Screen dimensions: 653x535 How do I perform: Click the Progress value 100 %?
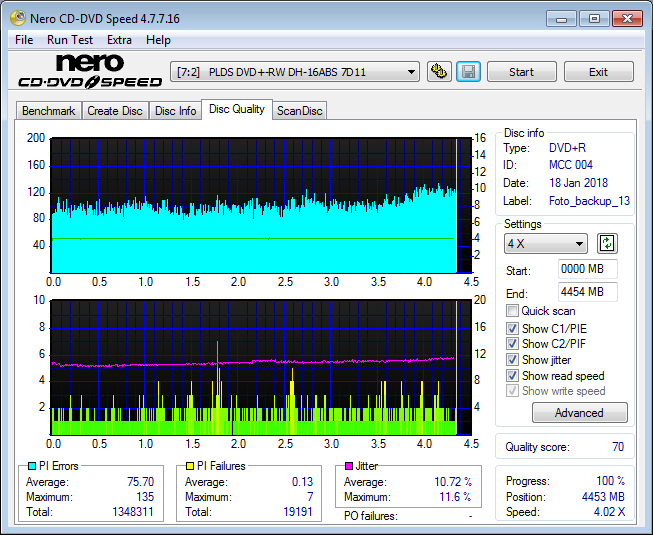pyautogui.click(x=611, y=481)
